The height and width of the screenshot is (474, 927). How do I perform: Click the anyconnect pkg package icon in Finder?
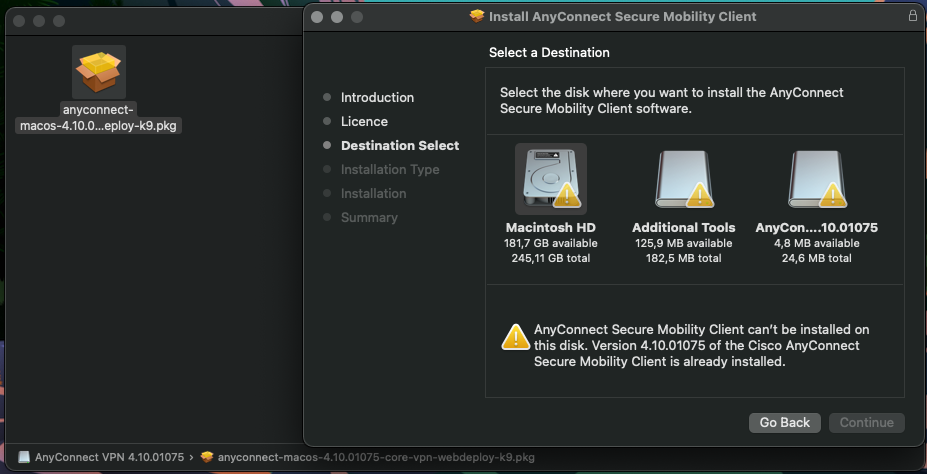99,72
